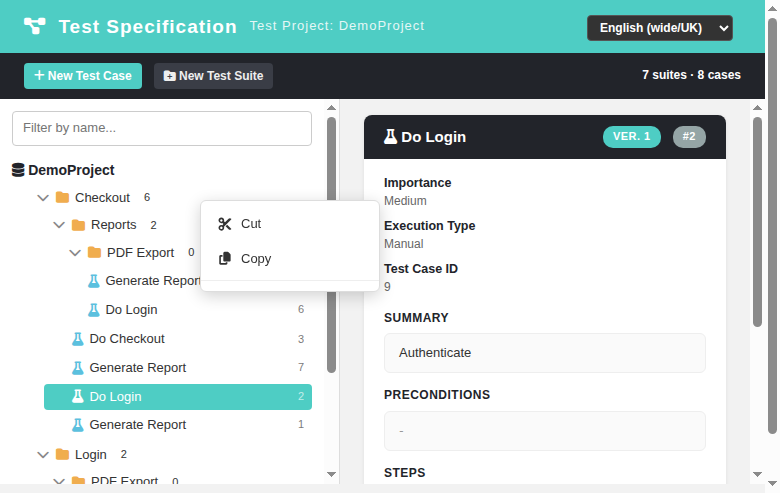The image size is (780, 493).
Task: Collapse the PDF Export chevron under Reports
Action: click(x=75, y=253)
